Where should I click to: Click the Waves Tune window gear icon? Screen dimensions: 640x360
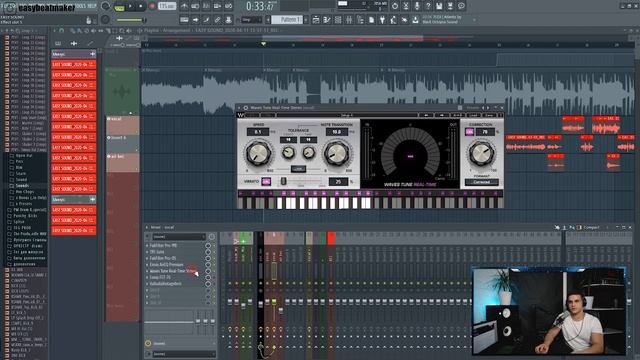(x=246, y=108)
